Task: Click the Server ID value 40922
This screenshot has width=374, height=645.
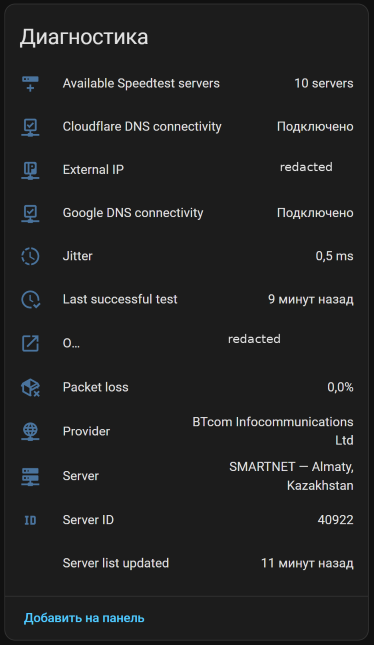Action: [x=335, y=520]
